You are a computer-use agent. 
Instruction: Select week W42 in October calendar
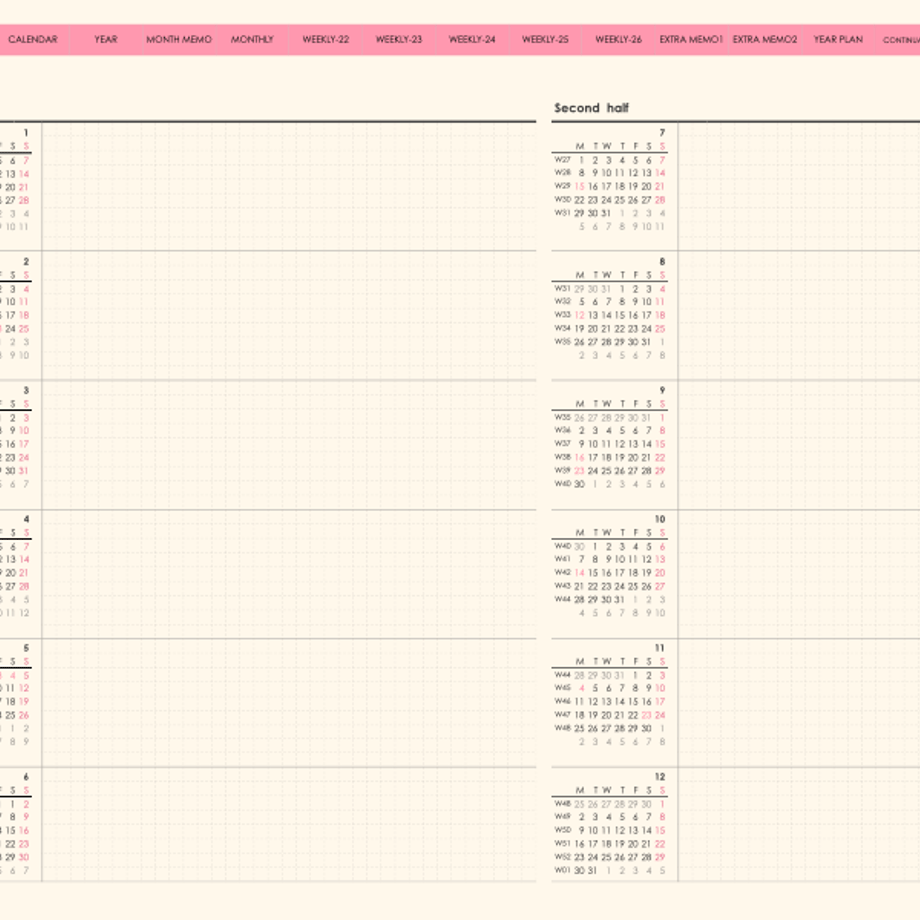(x=562, y=572)
